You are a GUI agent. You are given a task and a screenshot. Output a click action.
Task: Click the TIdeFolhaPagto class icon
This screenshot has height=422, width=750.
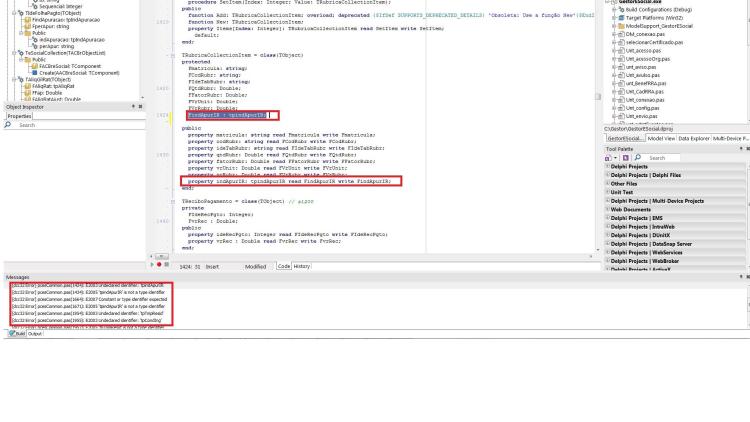point(21,13)
